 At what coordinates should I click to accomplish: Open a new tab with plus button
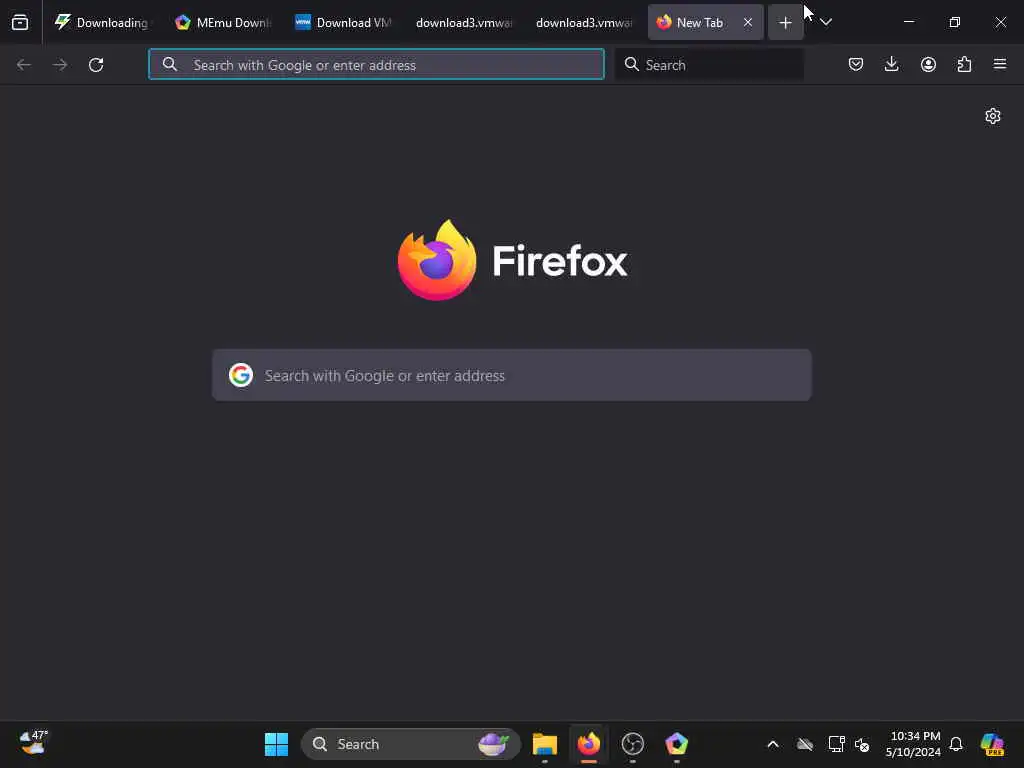coord(785,23)
